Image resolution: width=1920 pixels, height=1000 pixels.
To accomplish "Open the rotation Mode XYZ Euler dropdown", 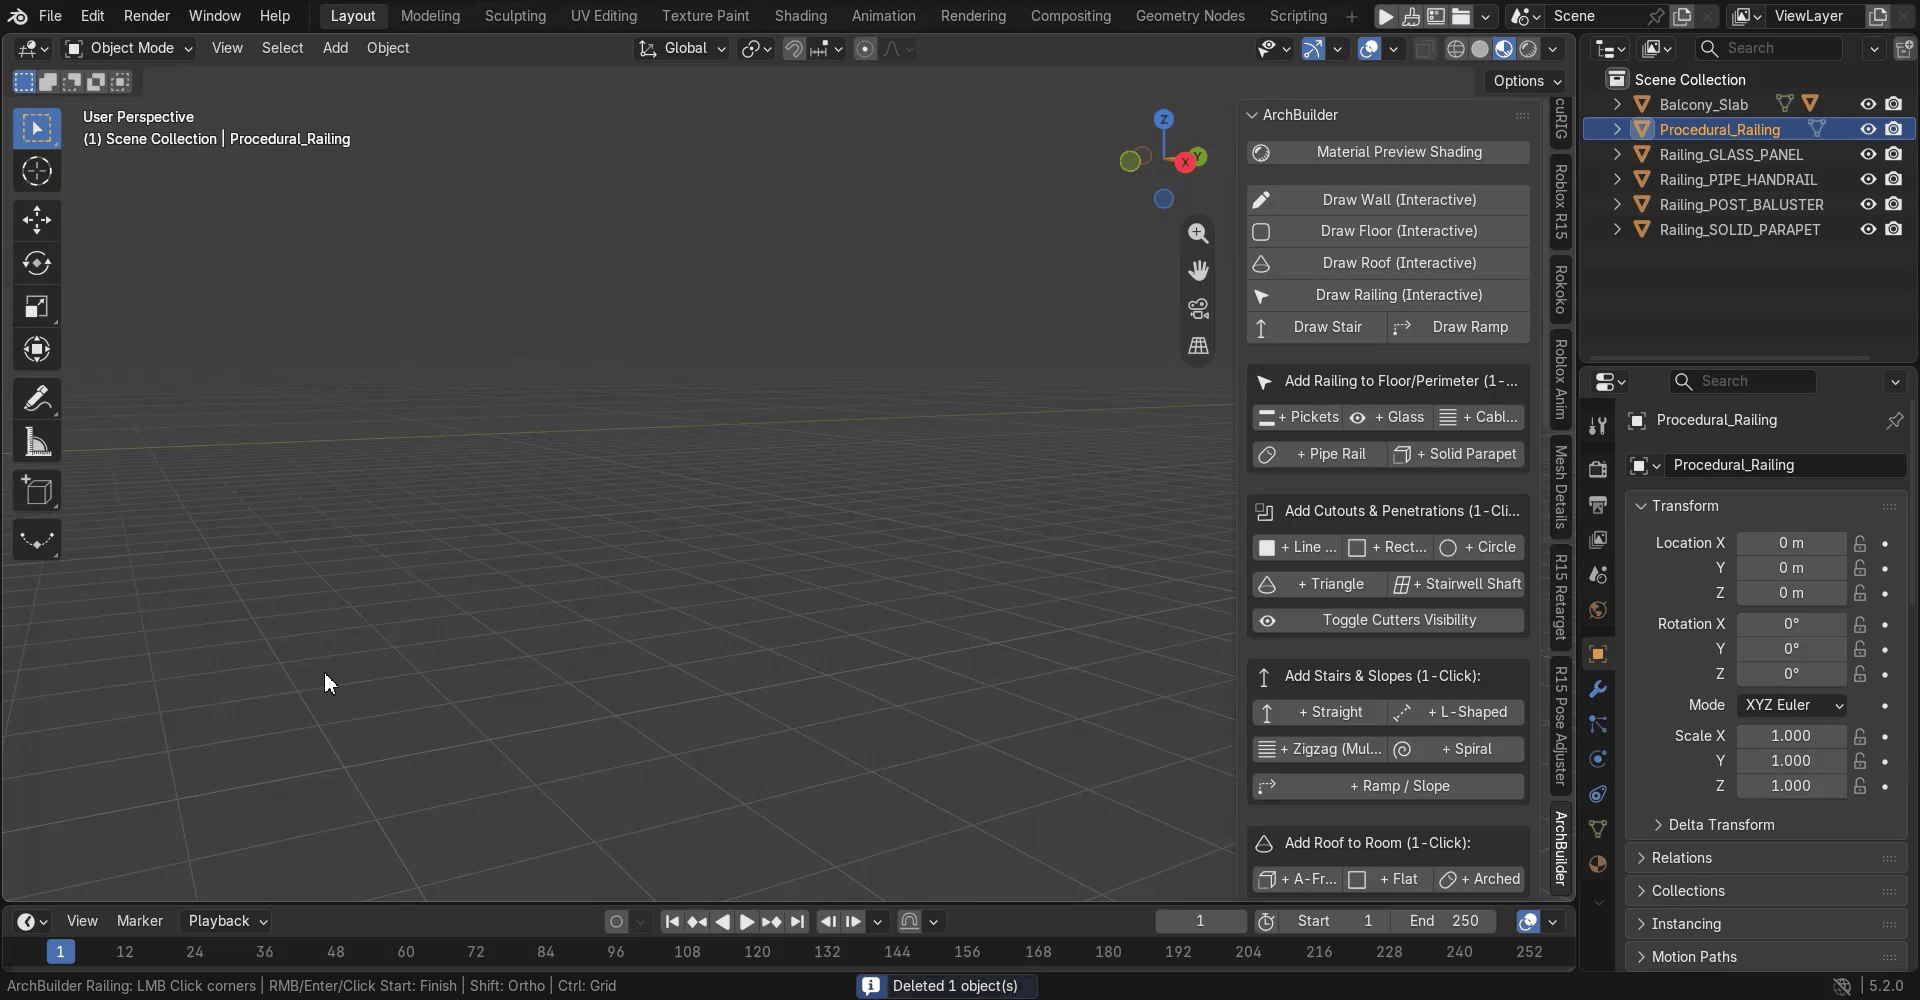I will click(x=1791, y=705).
